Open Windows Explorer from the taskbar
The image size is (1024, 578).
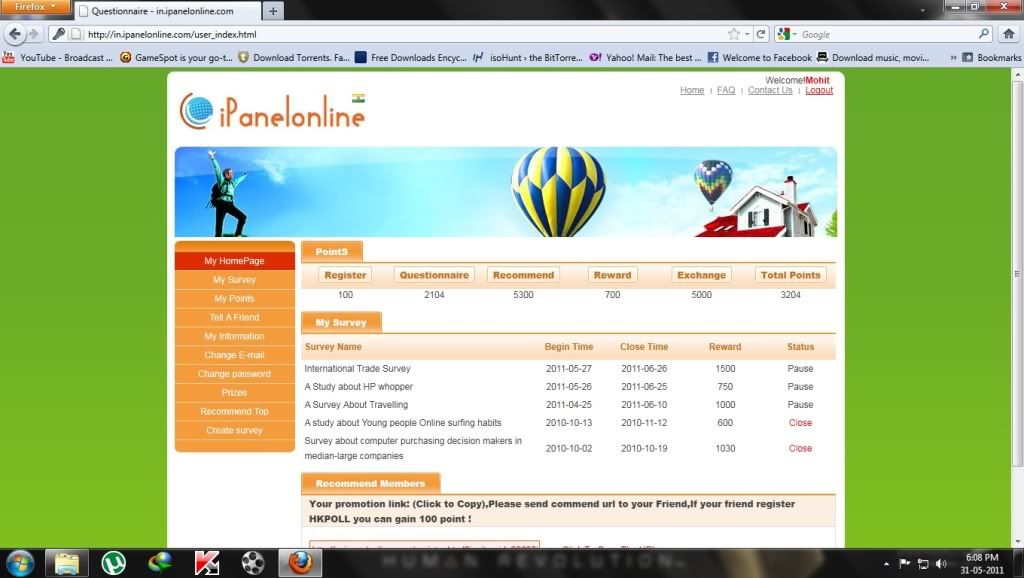(67, 563)
